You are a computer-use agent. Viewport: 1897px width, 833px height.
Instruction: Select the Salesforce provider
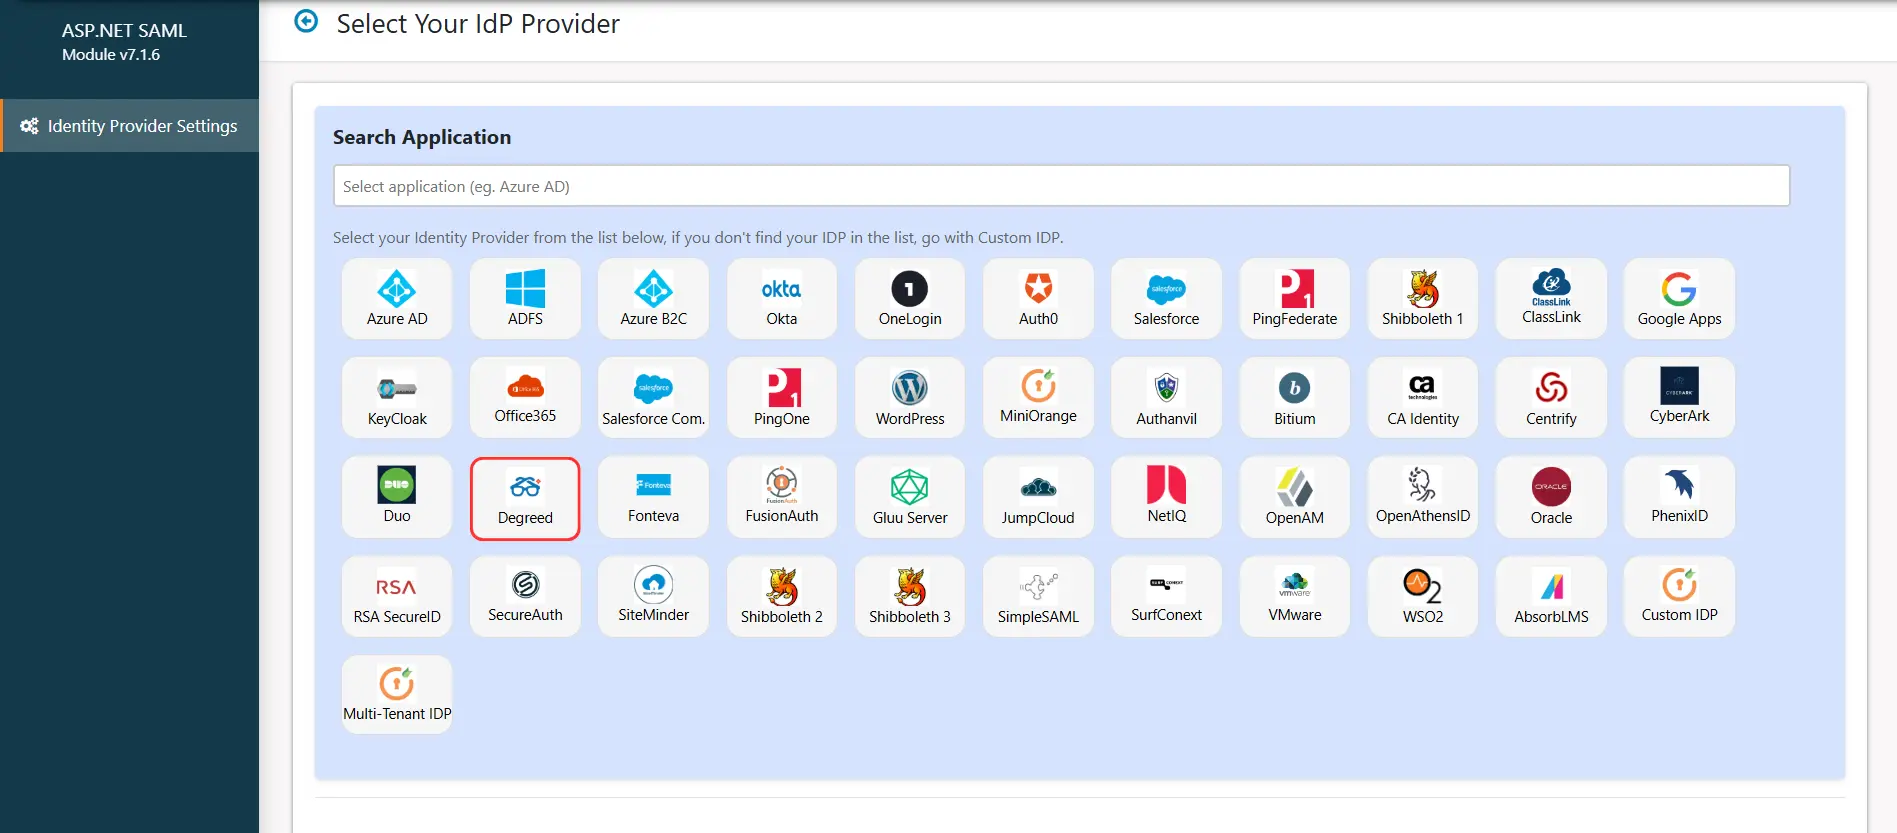point(1166,298)
